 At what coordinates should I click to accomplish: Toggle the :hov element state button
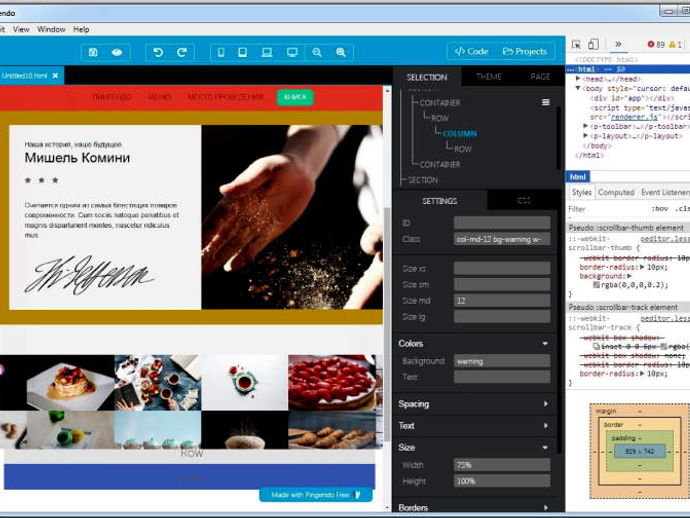660,209
